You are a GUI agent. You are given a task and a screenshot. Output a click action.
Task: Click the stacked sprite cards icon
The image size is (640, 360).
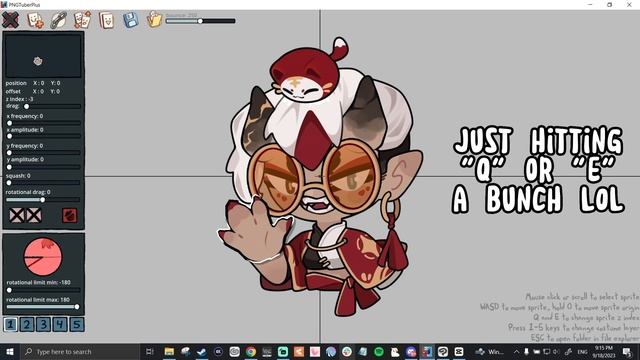[107, 20]
